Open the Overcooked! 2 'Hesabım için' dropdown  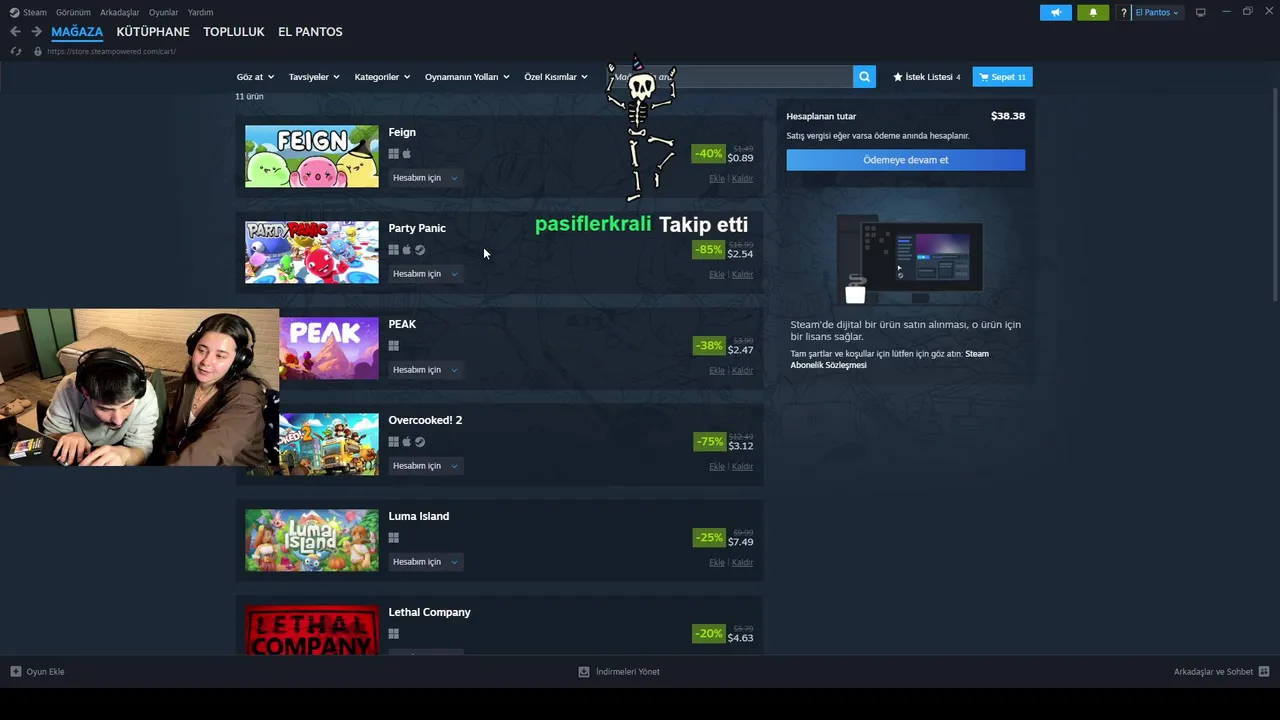(x=425, y=466)
